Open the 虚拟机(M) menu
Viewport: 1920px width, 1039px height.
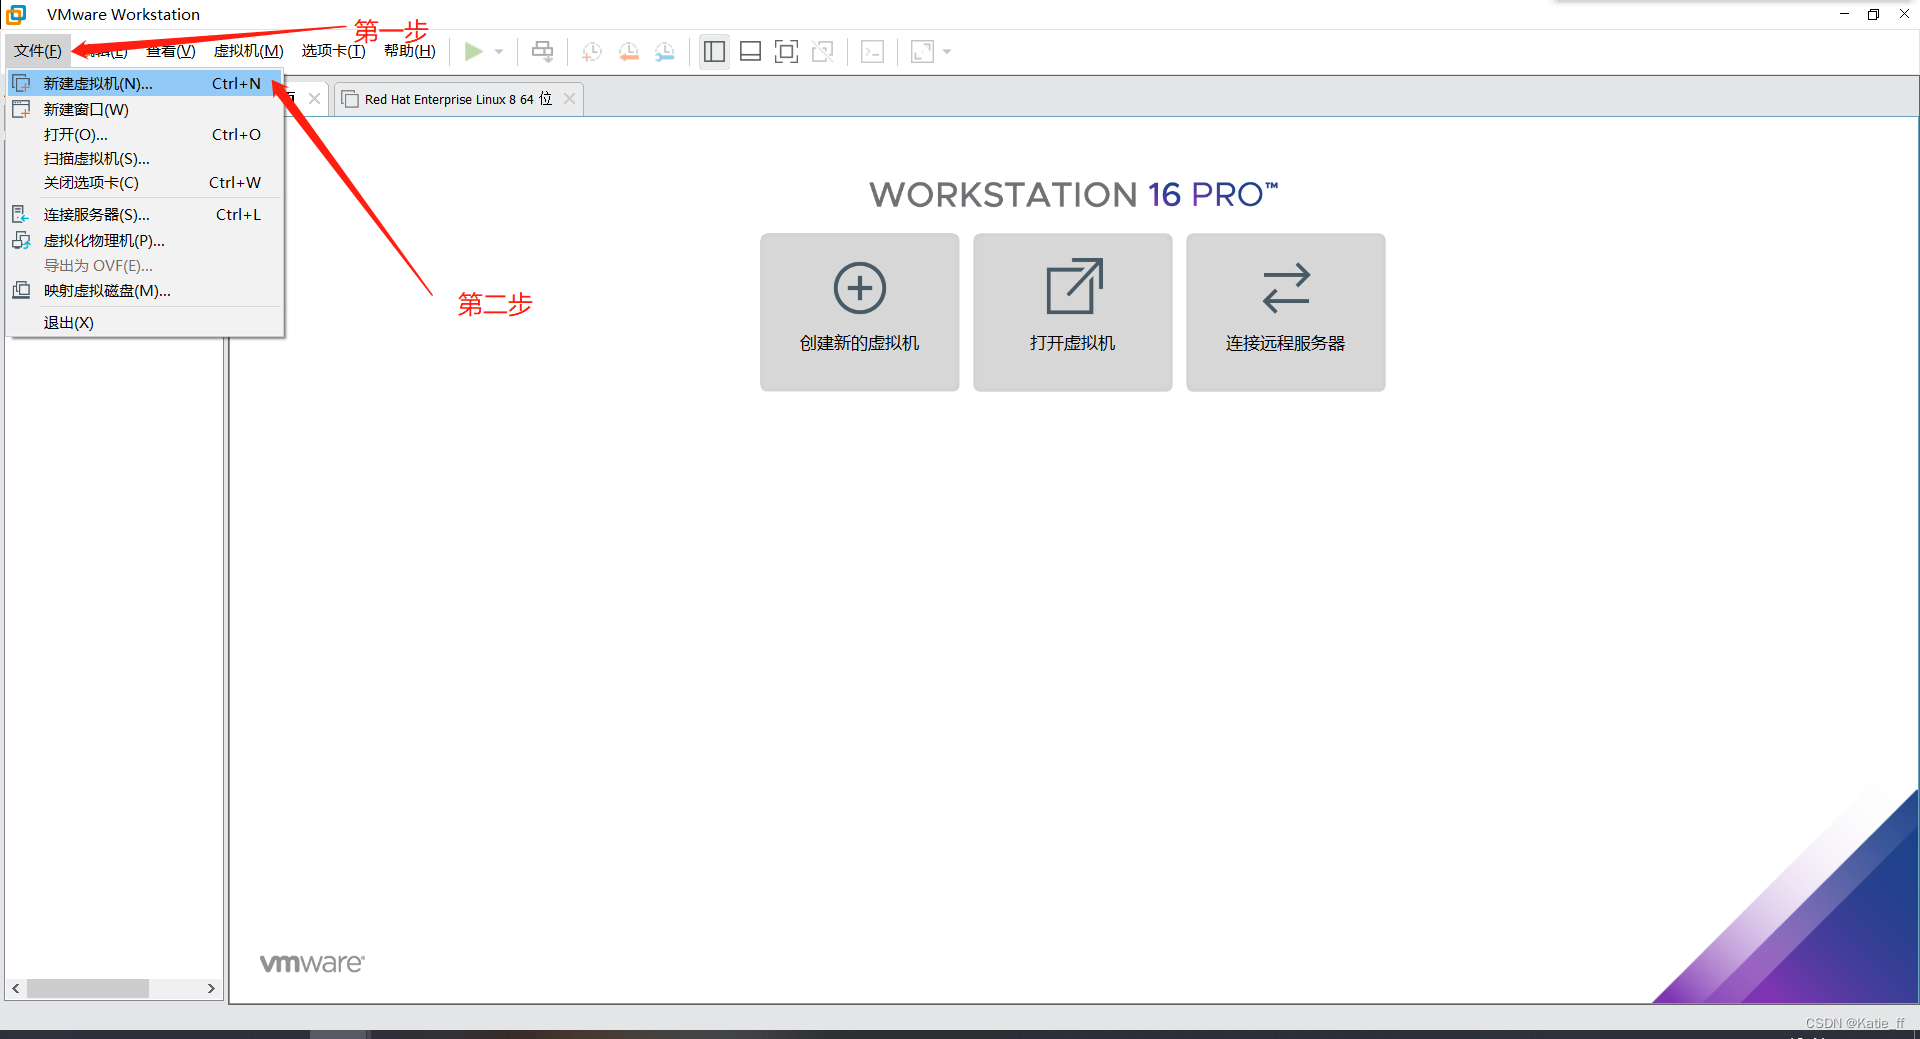(249, 51)
